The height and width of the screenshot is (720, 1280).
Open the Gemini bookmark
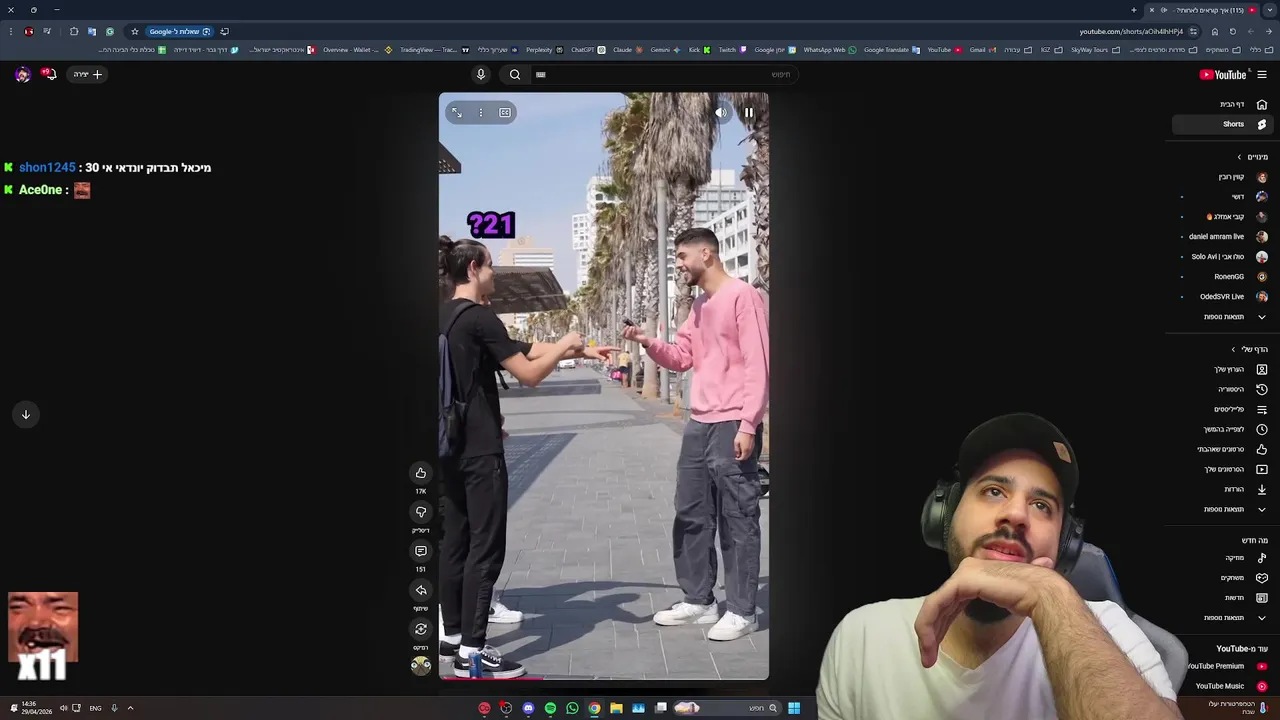[x=665, y=49]
